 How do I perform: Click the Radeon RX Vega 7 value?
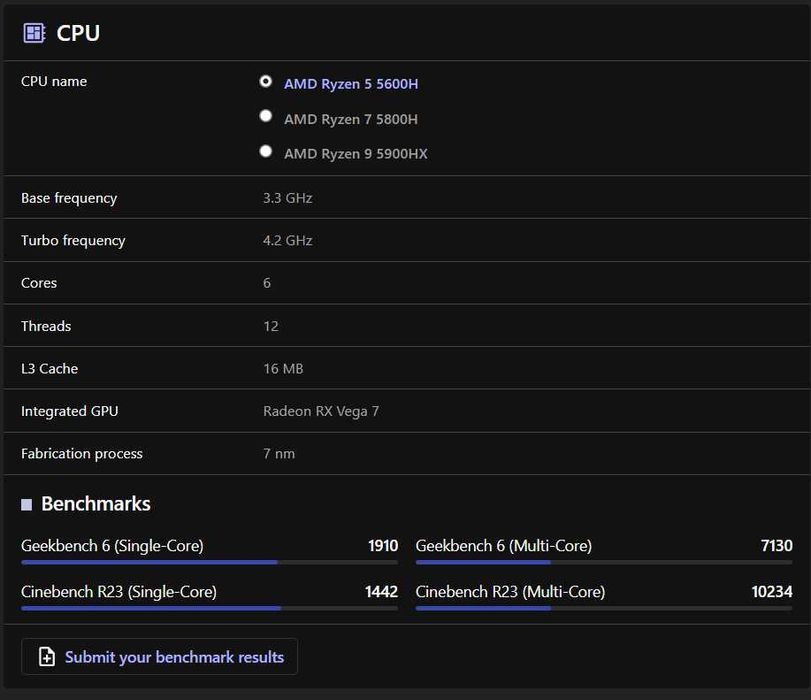pyautogui.click(x=321, y=411)
